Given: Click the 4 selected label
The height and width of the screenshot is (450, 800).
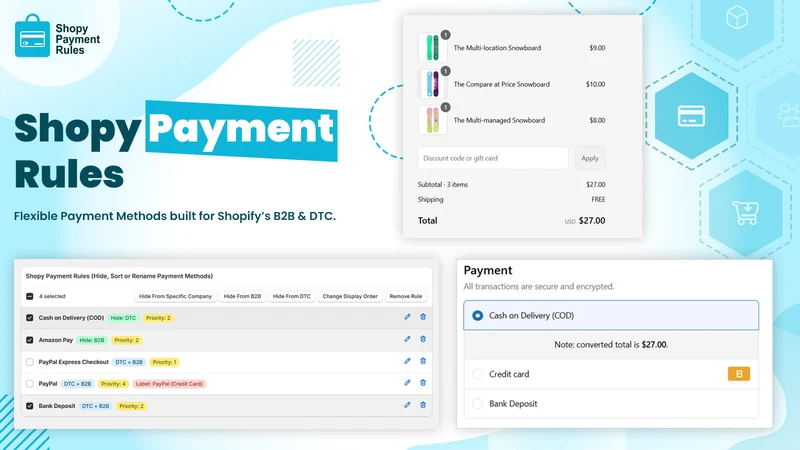Looking at the screenshot, I should [x=53, y=296].
